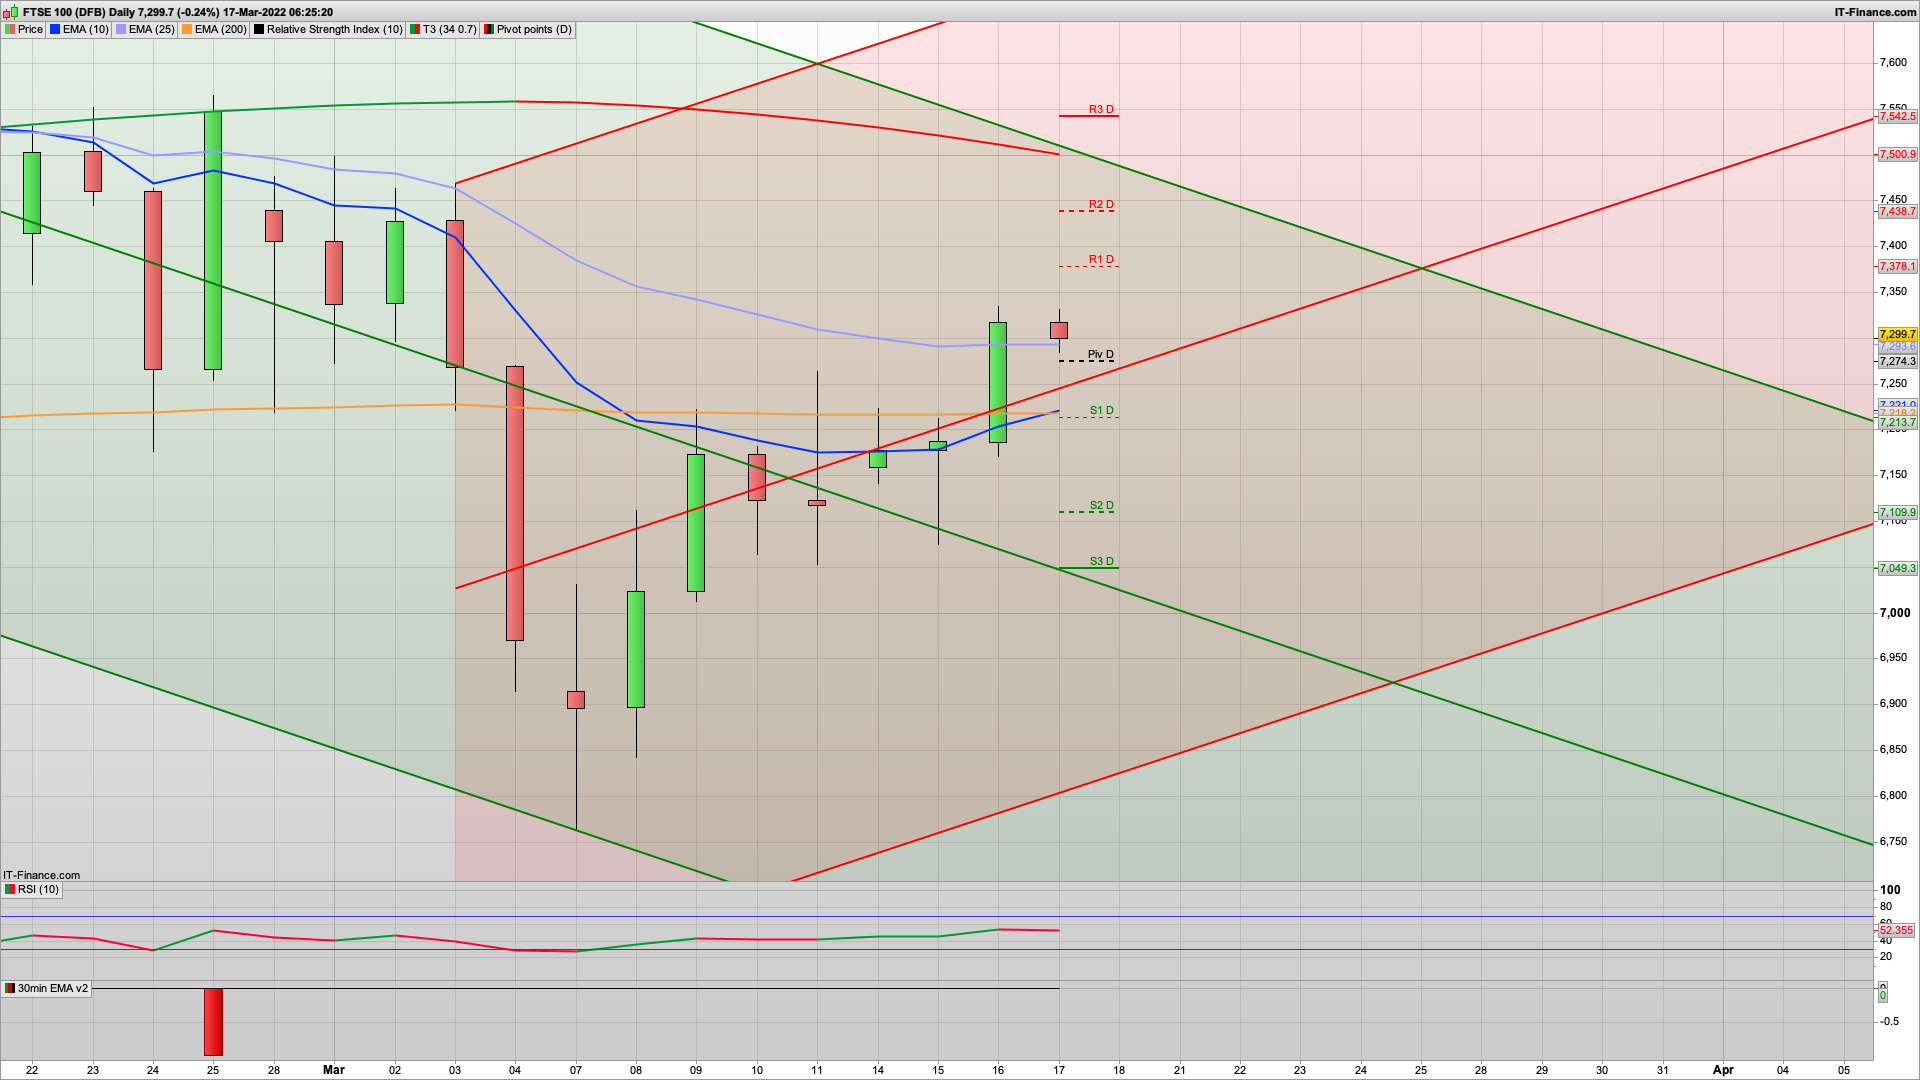Click the 7,542.5 red price tag
The image size is (1920, 1080).
(x=1897, y=117)
